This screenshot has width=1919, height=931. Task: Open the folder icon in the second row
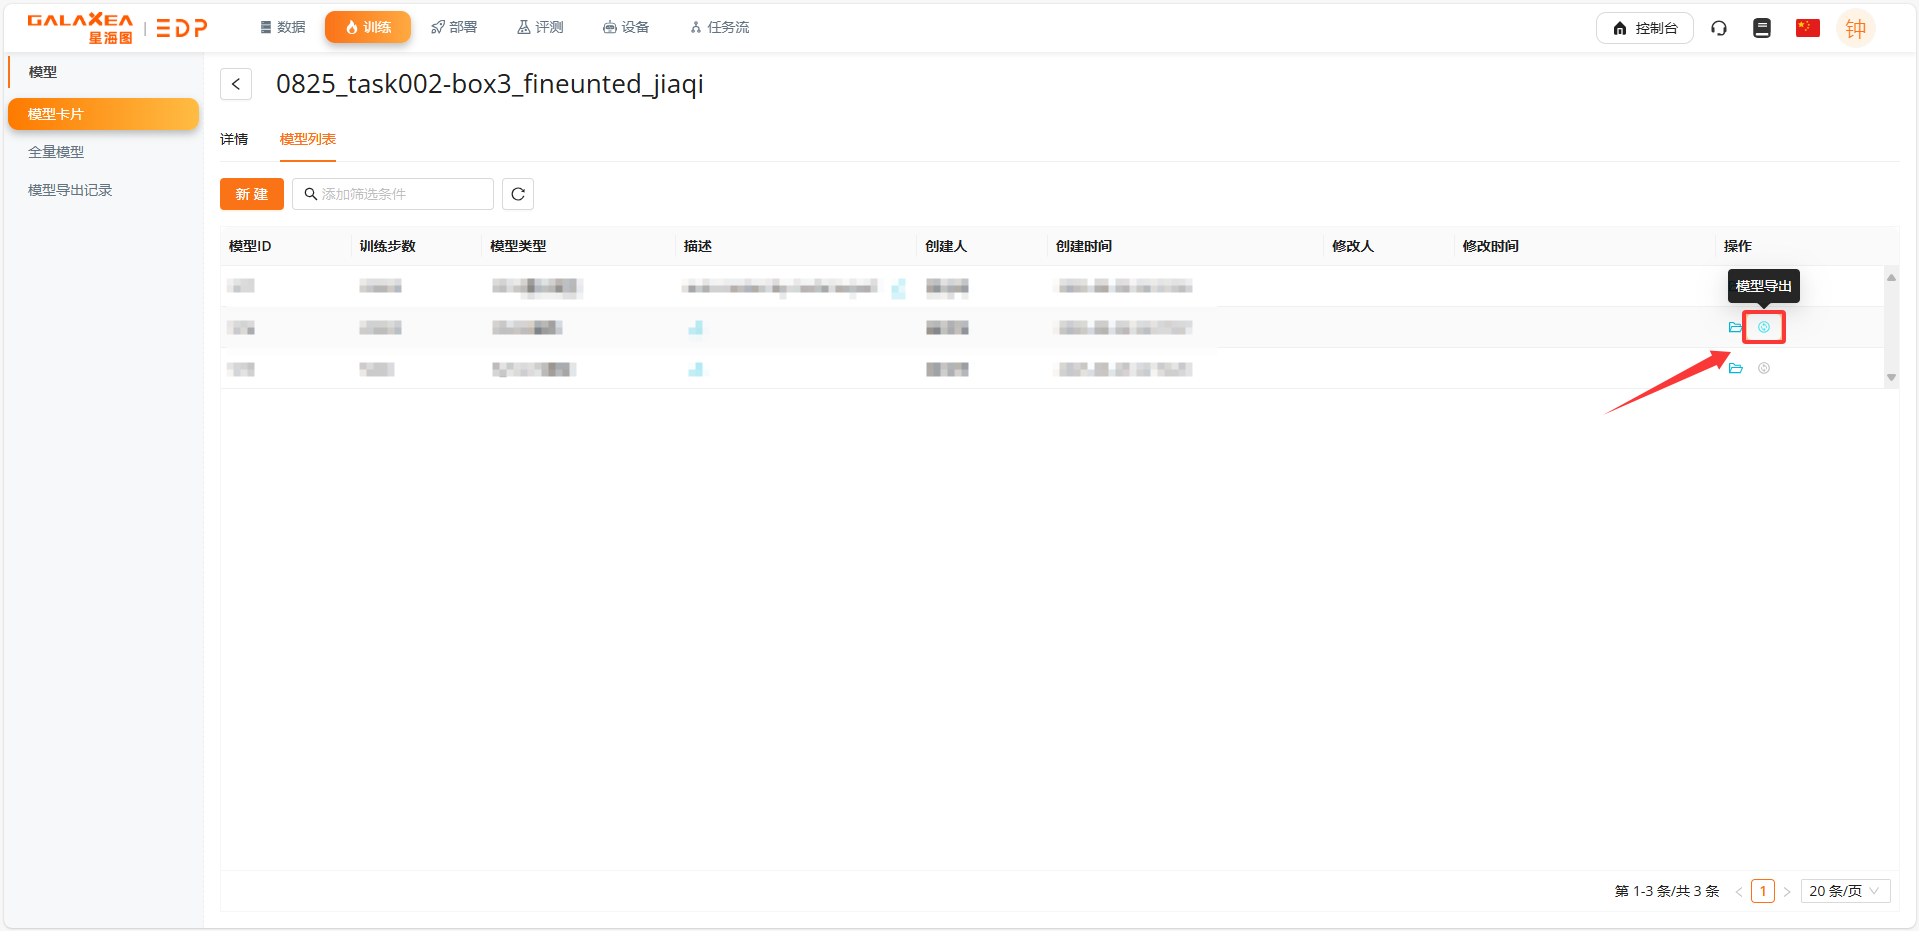click(x=1735, y=327)
